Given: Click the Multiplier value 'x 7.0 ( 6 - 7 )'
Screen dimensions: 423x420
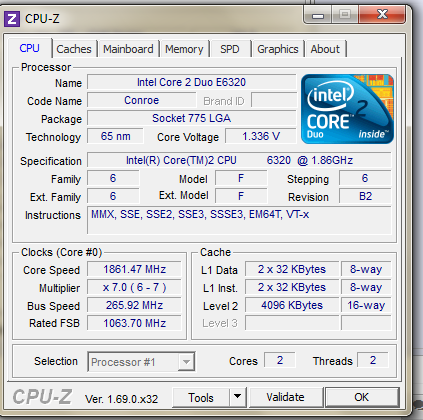Looking at the screenshot, I should (x=134, y=287).
